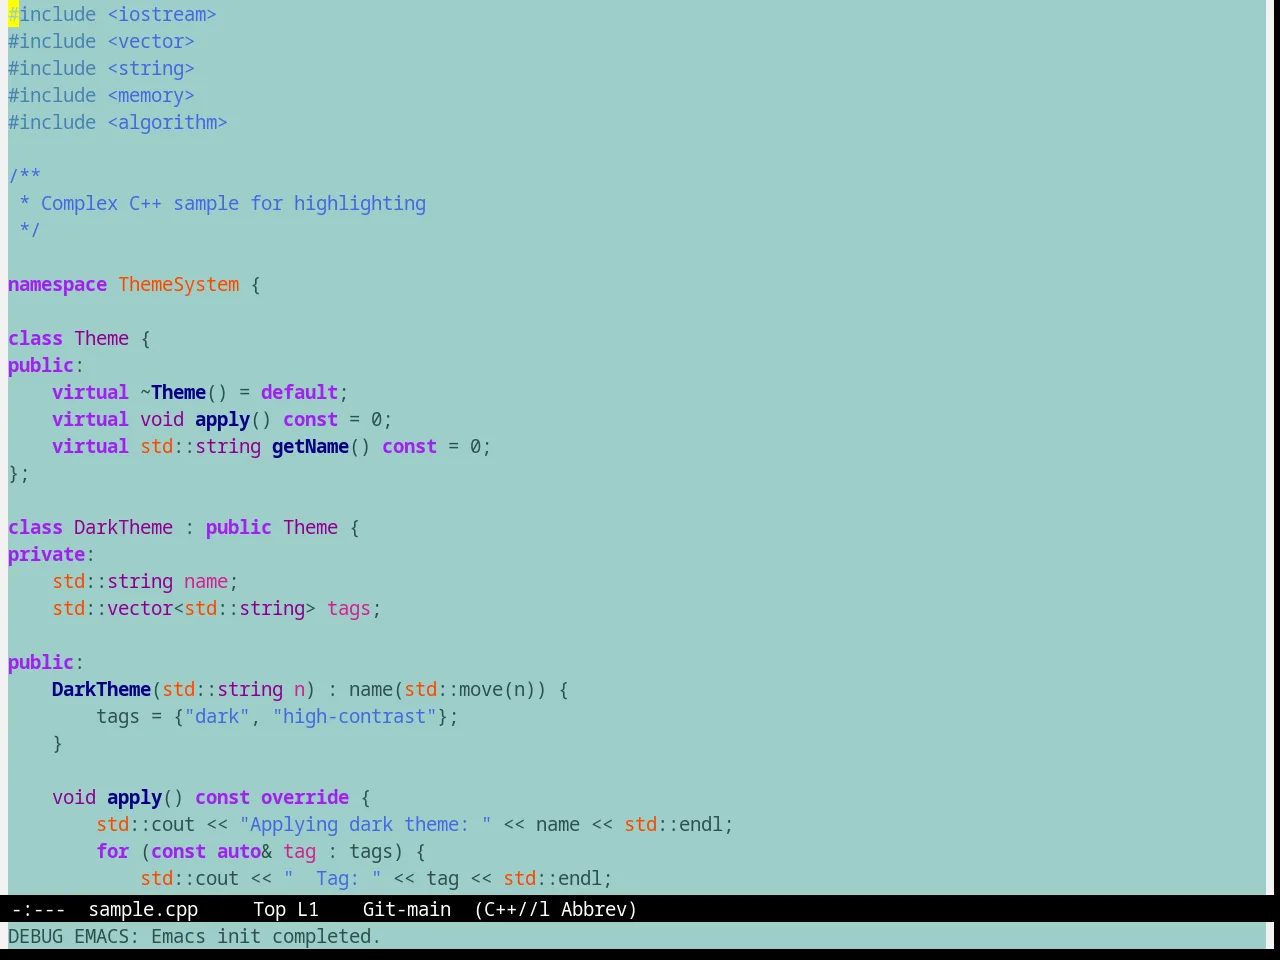Click the private: access specifier
Screen dimensions: 1280x960
tap(51, 554)
